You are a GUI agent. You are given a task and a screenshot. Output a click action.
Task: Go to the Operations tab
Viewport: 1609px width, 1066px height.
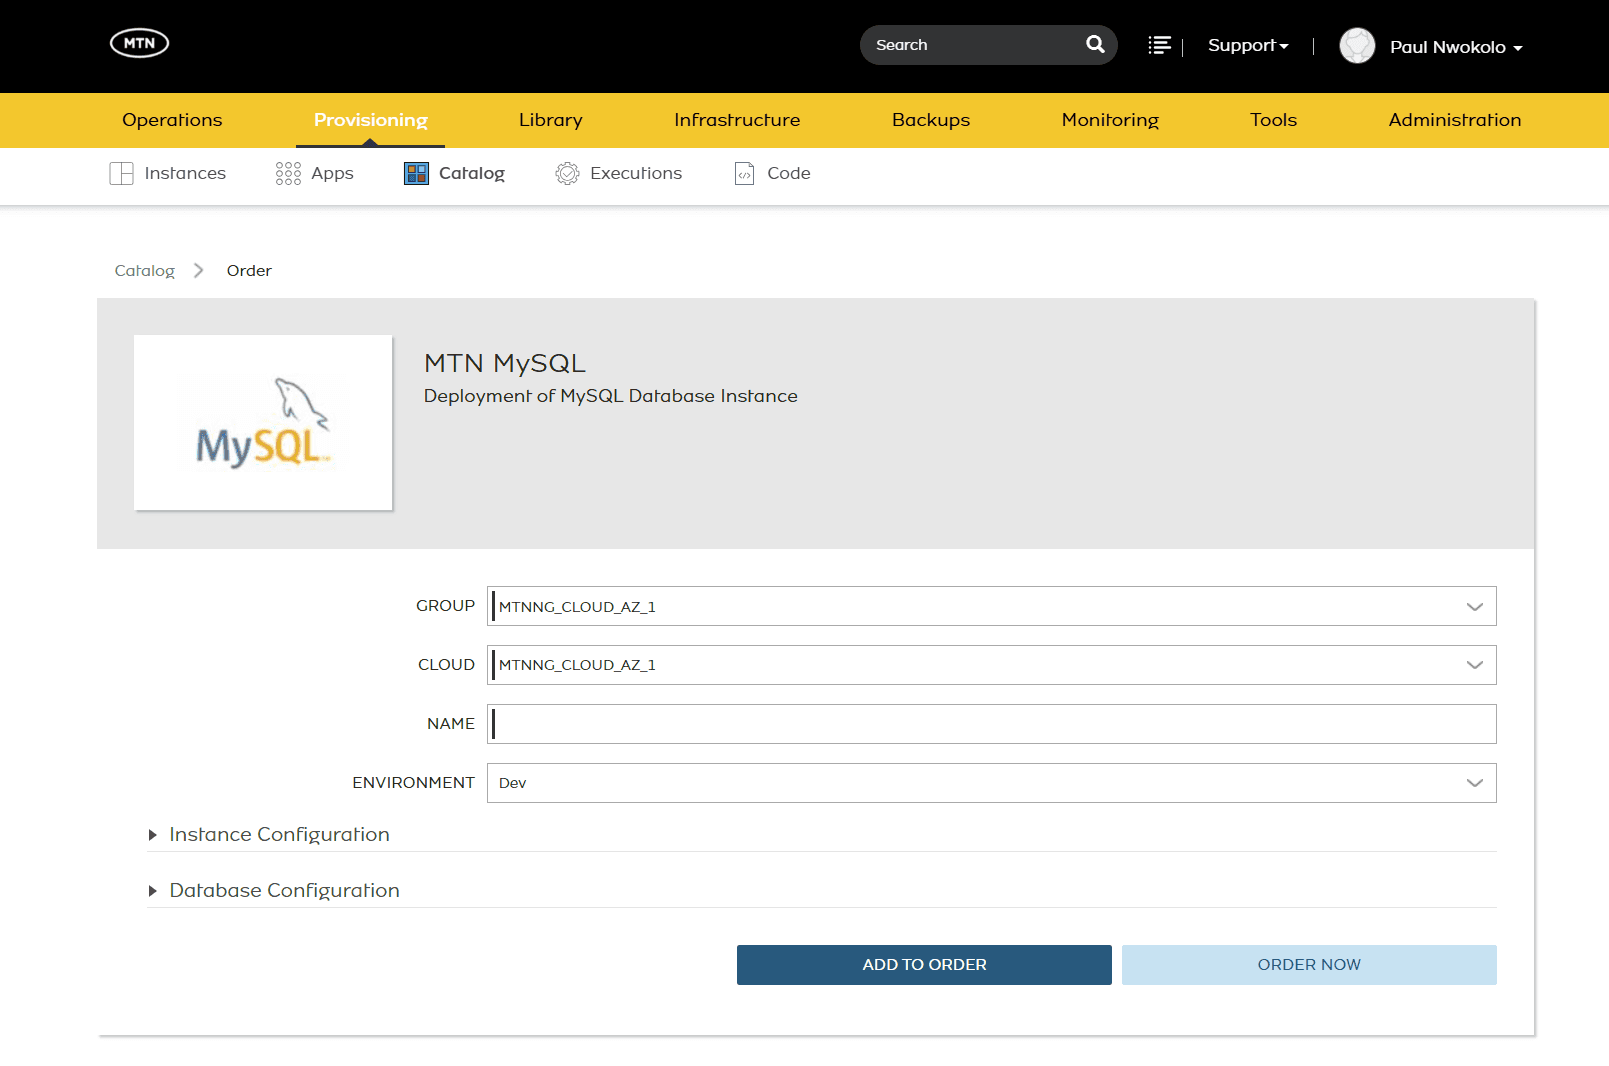pyautogui.click(x=172, y=120)
